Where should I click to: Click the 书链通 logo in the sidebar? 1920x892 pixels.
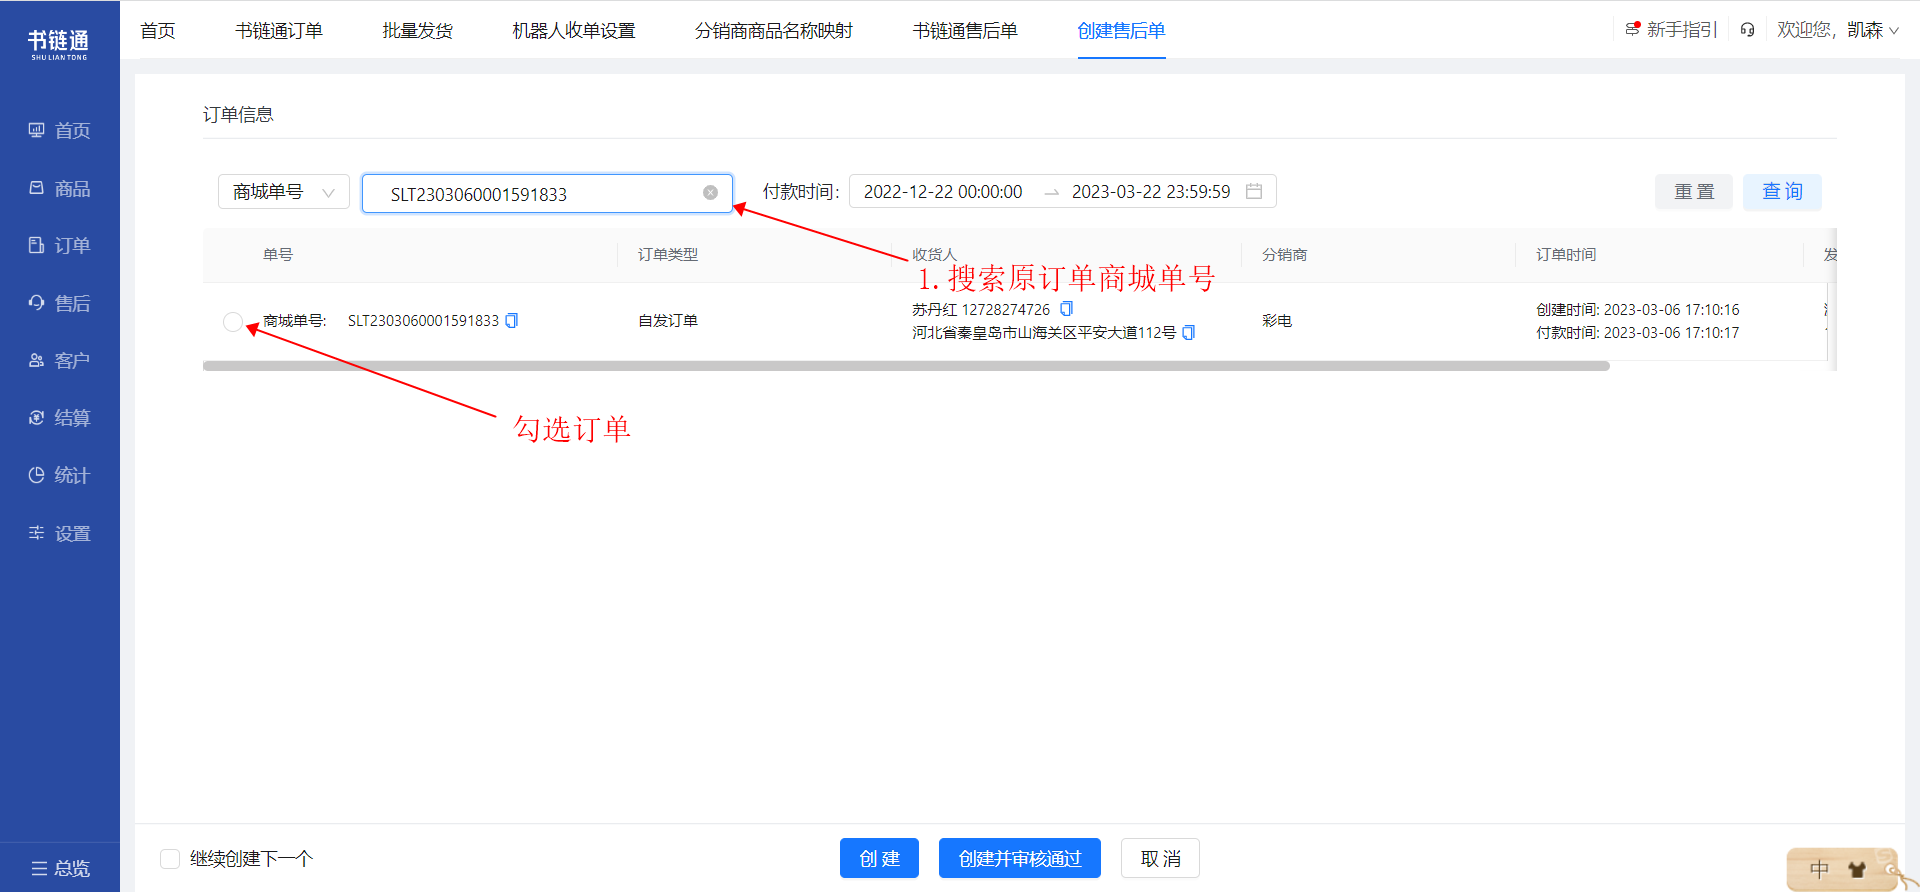point(59,44)
